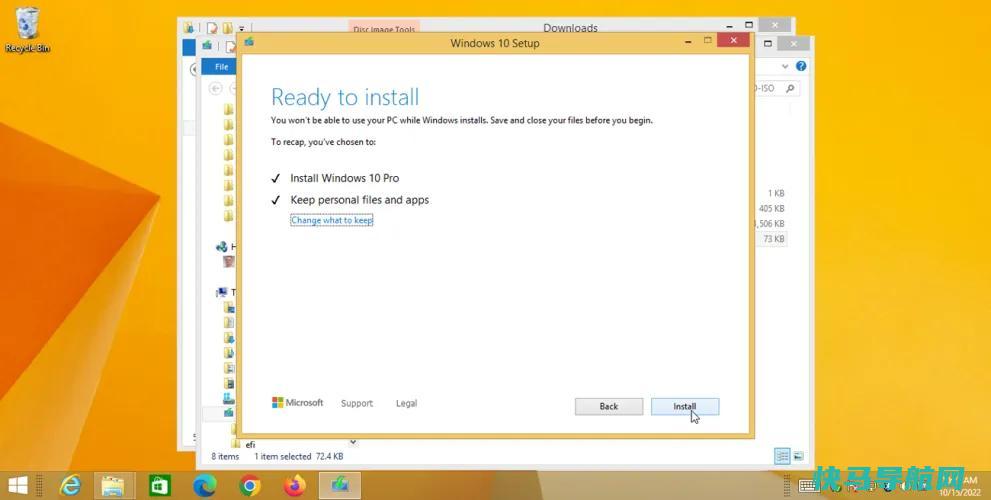Click the Install button
The image size is (991, 500).
coord(684,406)
